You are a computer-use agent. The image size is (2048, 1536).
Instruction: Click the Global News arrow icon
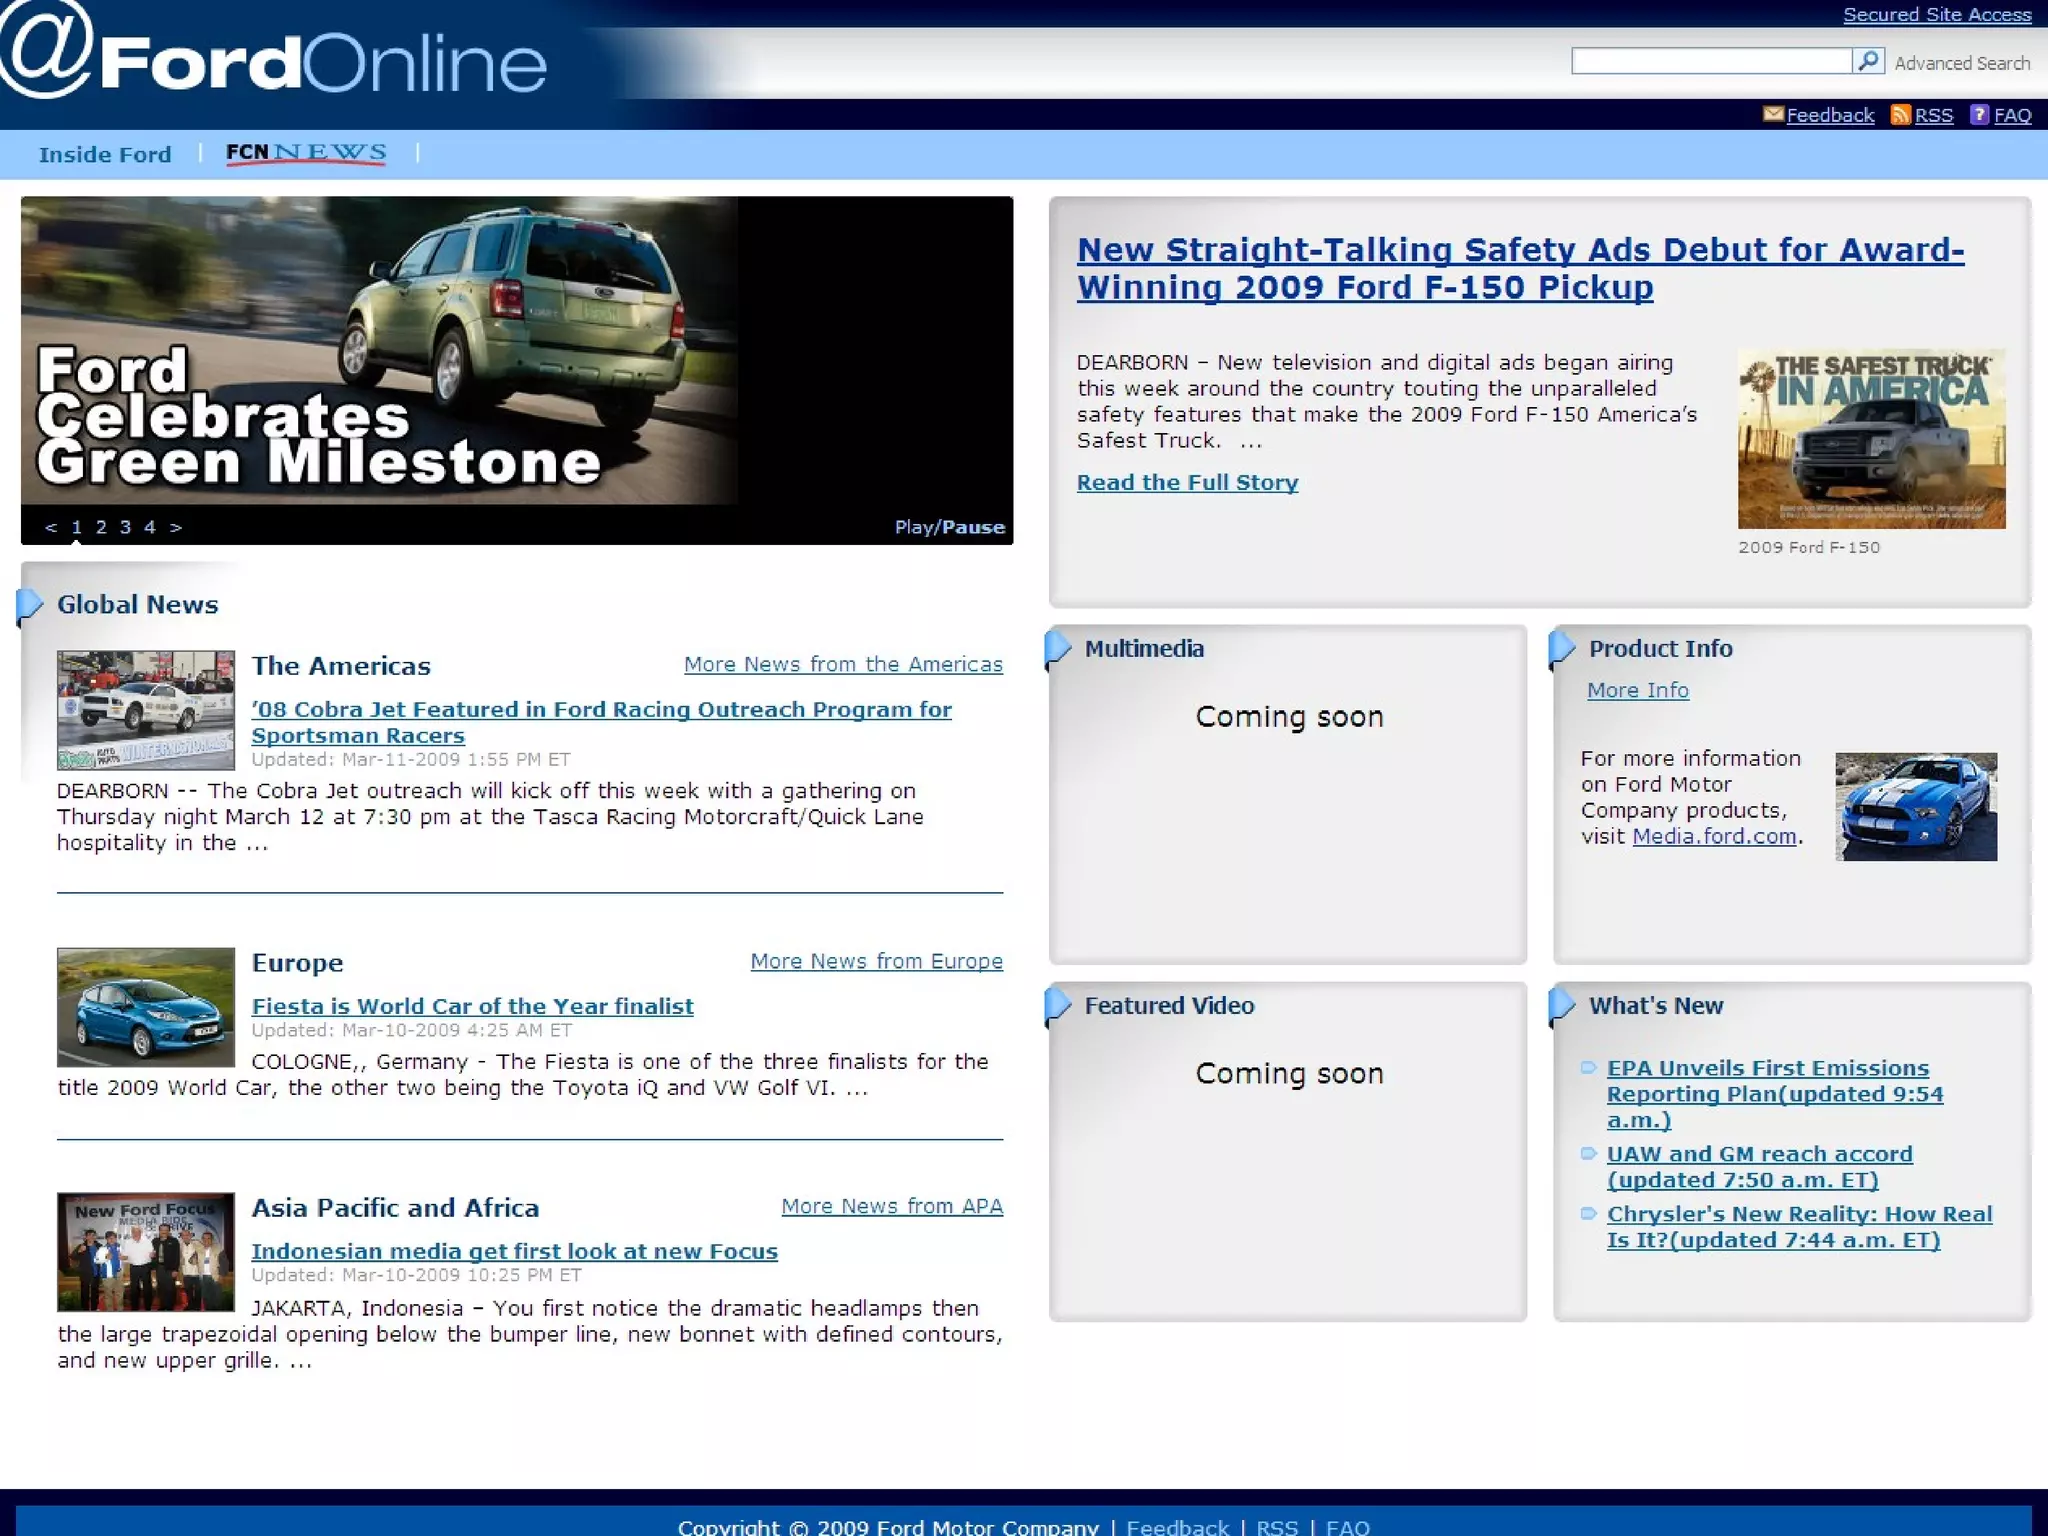[30, 604]
